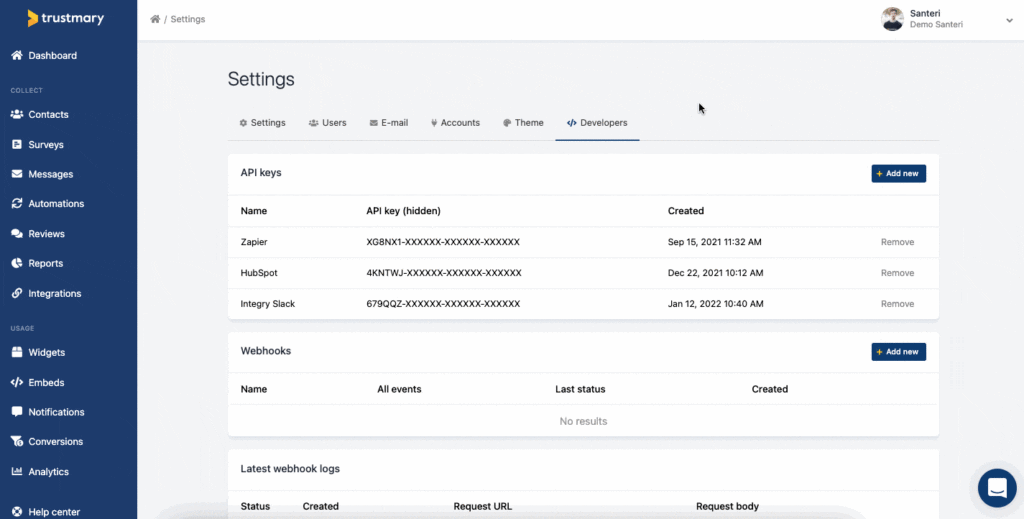This screenshot has width=1024, height=519.
Task: Click Santeri's profile avatar
Action: coord(892,19)
